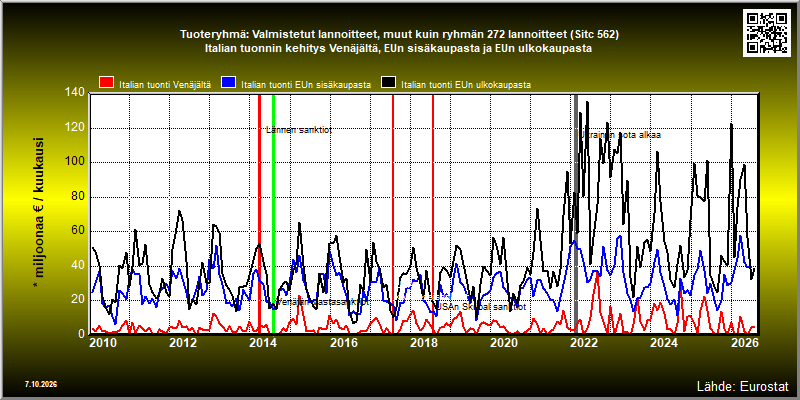Click the 'Lähde: Eurostat' source text
Screen dimensions: 800x400
742,386
